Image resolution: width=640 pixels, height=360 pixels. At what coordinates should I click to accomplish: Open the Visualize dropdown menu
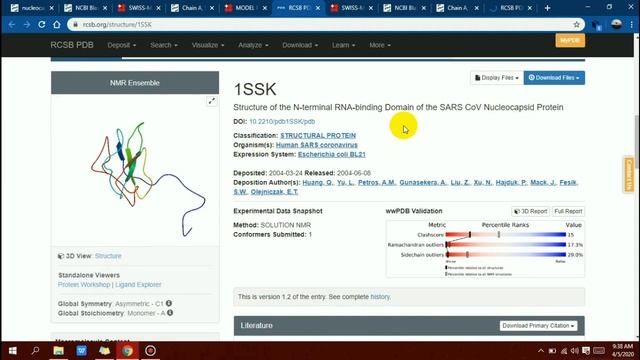tap(208, 45)
